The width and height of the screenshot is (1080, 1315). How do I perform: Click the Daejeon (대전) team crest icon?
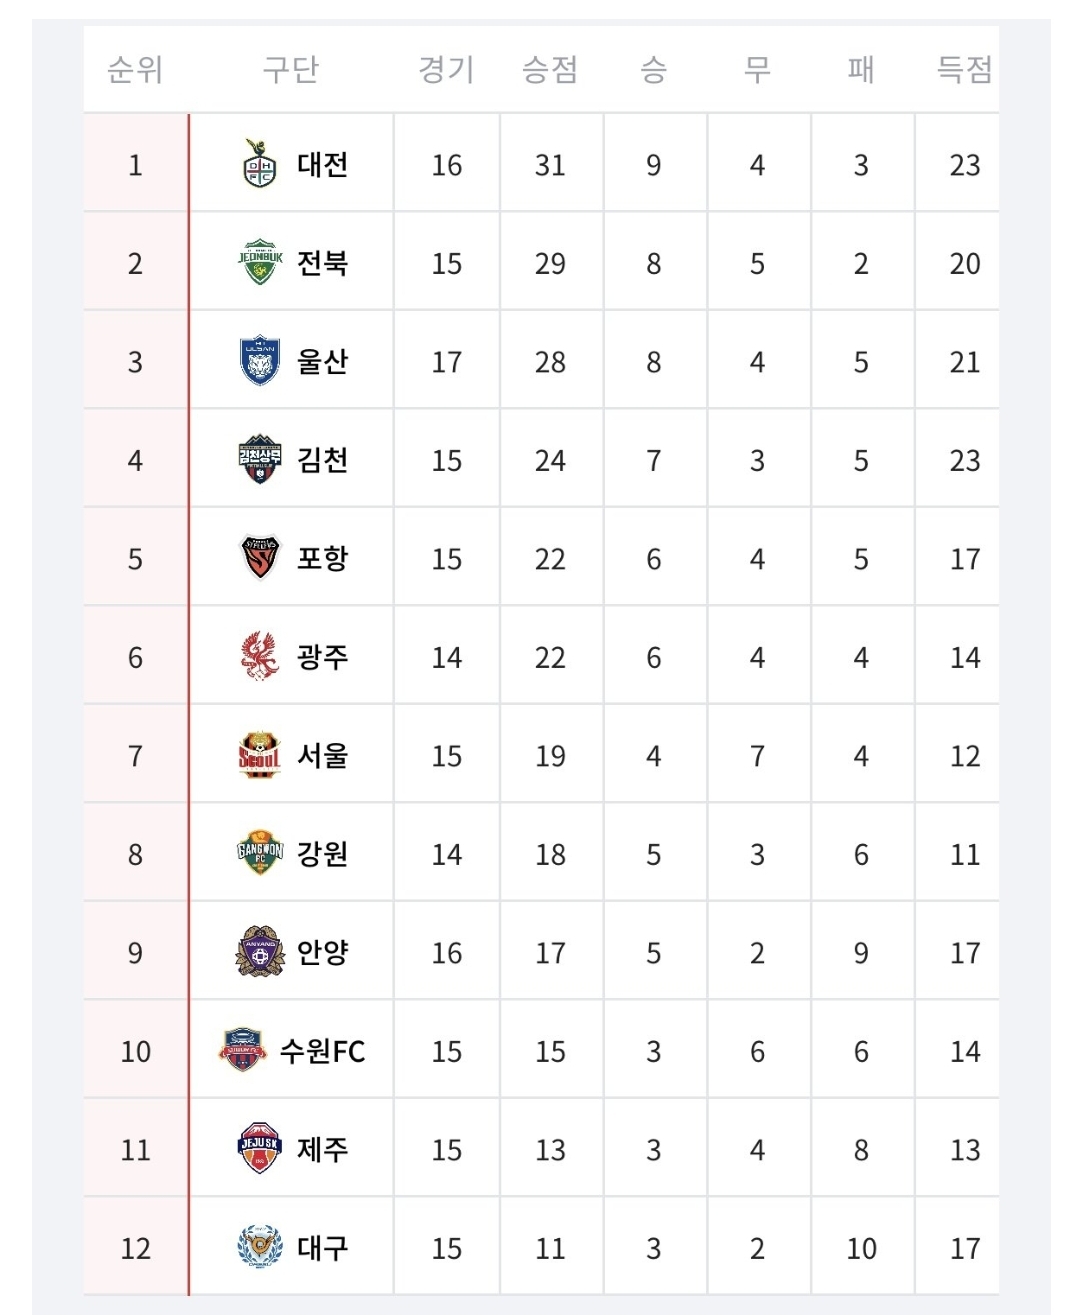260,164
